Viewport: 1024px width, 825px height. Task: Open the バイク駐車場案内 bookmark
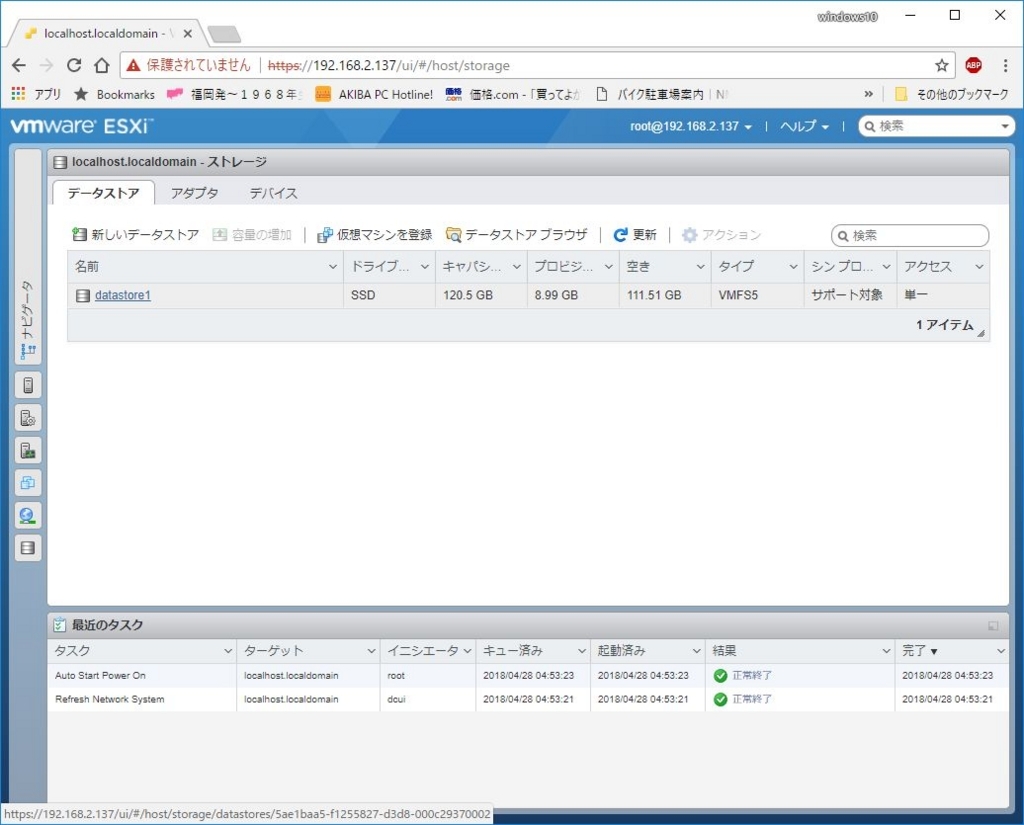[x=660, y=94]
